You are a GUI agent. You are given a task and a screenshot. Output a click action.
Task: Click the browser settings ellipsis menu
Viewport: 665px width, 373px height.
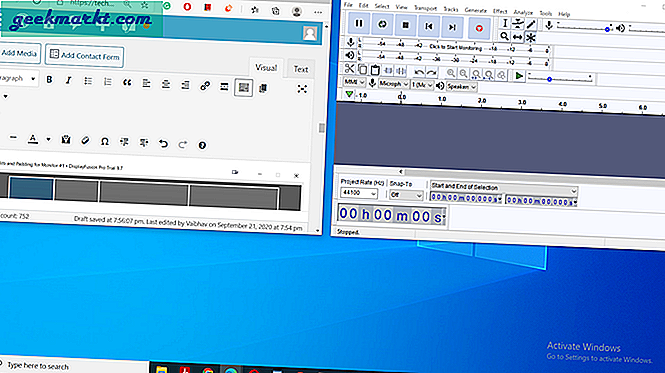point(318,13)
